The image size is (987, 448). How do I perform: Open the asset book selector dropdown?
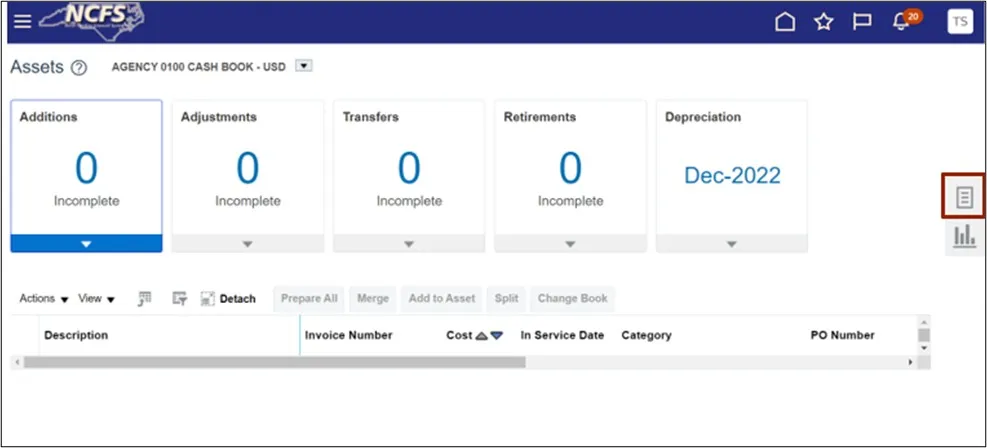[304, 66]
